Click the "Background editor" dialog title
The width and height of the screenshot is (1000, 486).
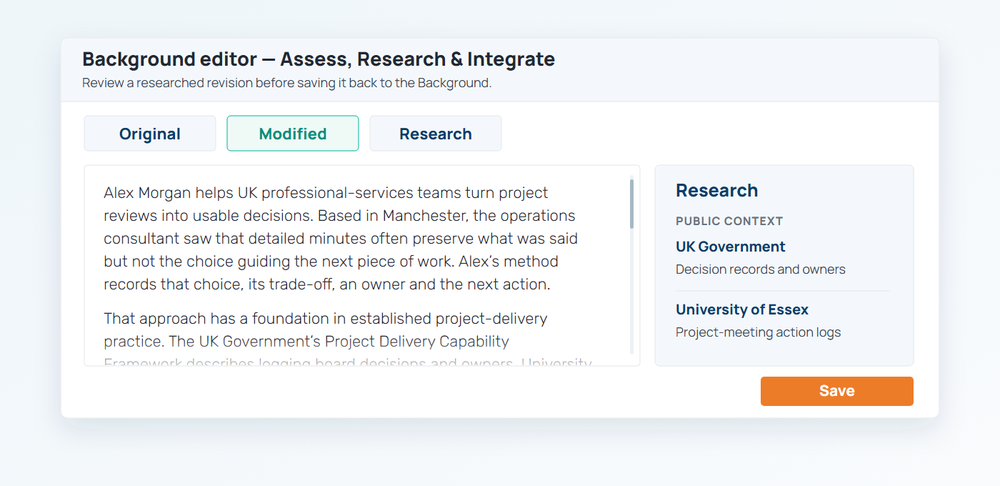pos(318,59)
